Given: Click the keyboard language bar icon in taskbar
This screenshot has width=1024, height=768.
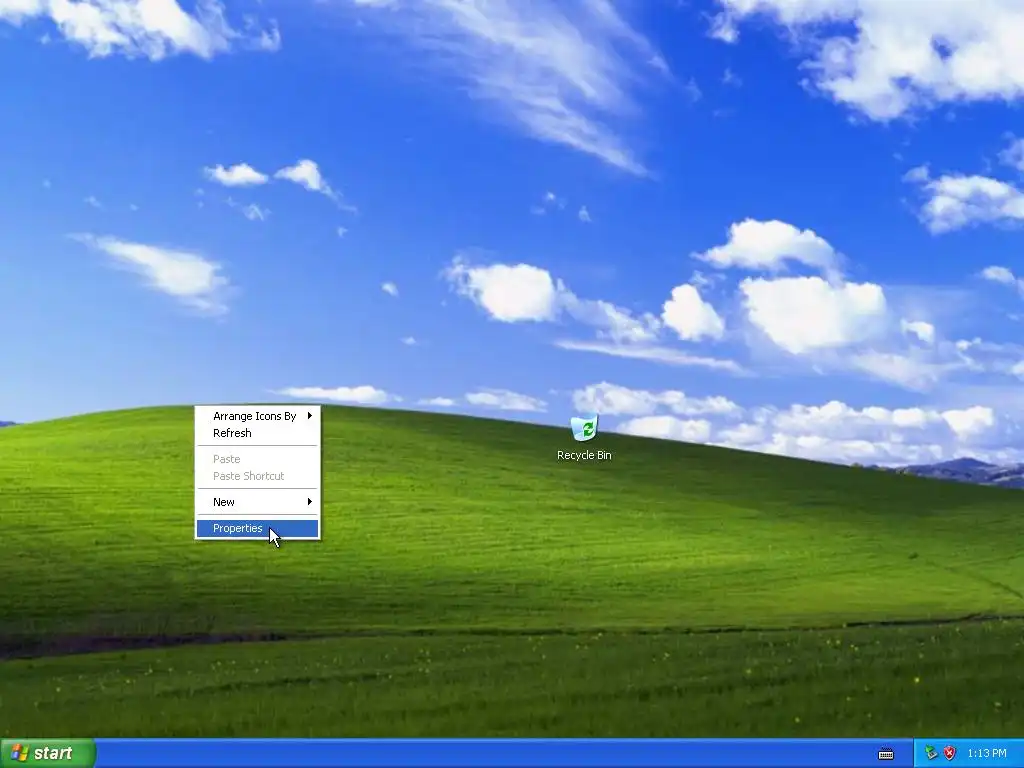Looking at the screenshot, I should 886,754.
